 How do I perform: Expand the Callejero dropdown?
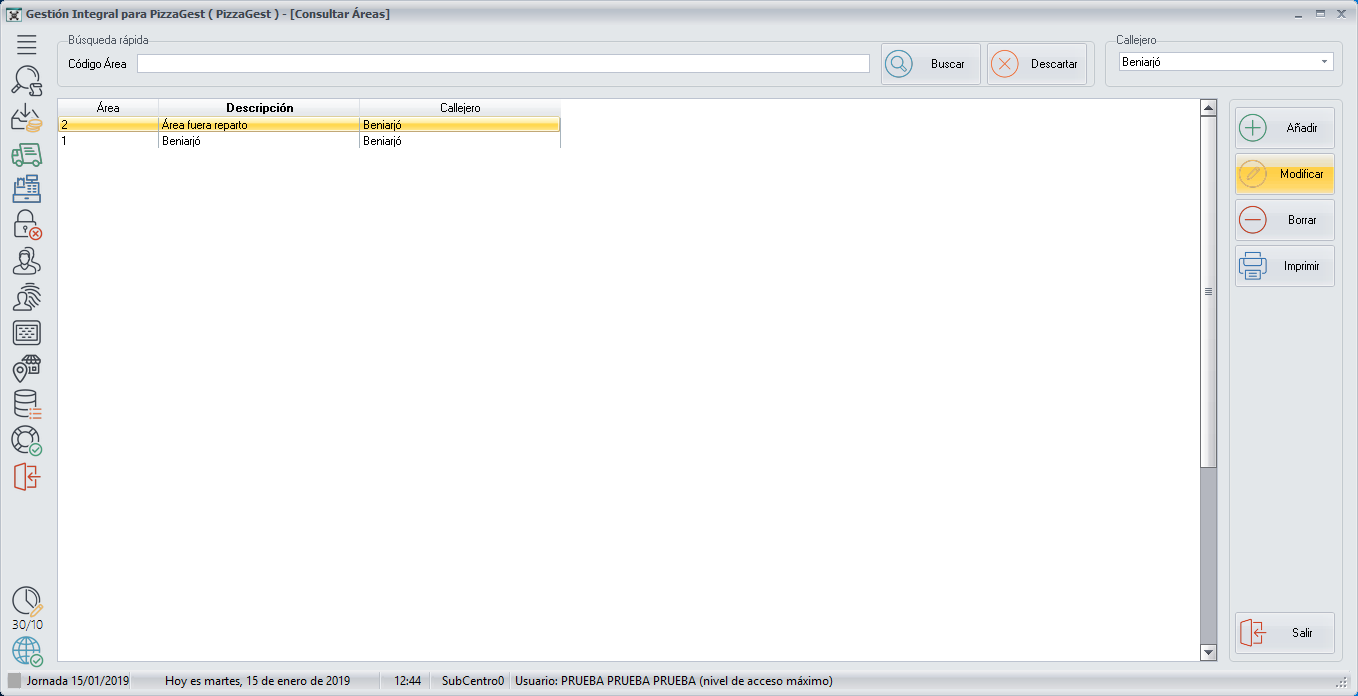click(x=1325, y=62)
